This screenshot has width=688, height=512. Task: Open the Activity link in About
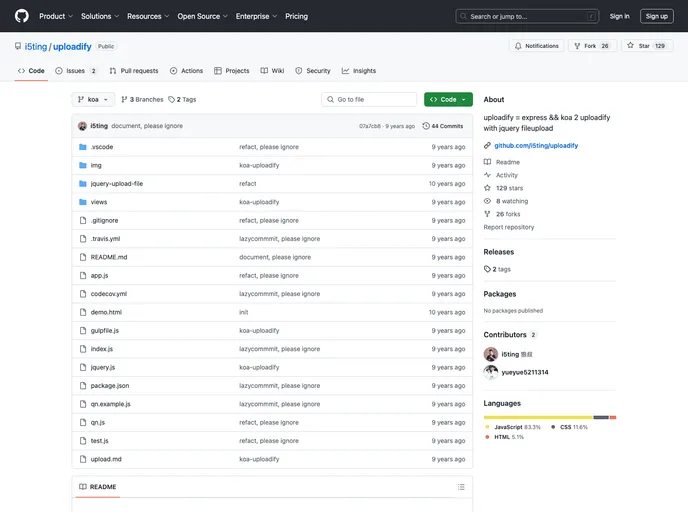point(507,175)
